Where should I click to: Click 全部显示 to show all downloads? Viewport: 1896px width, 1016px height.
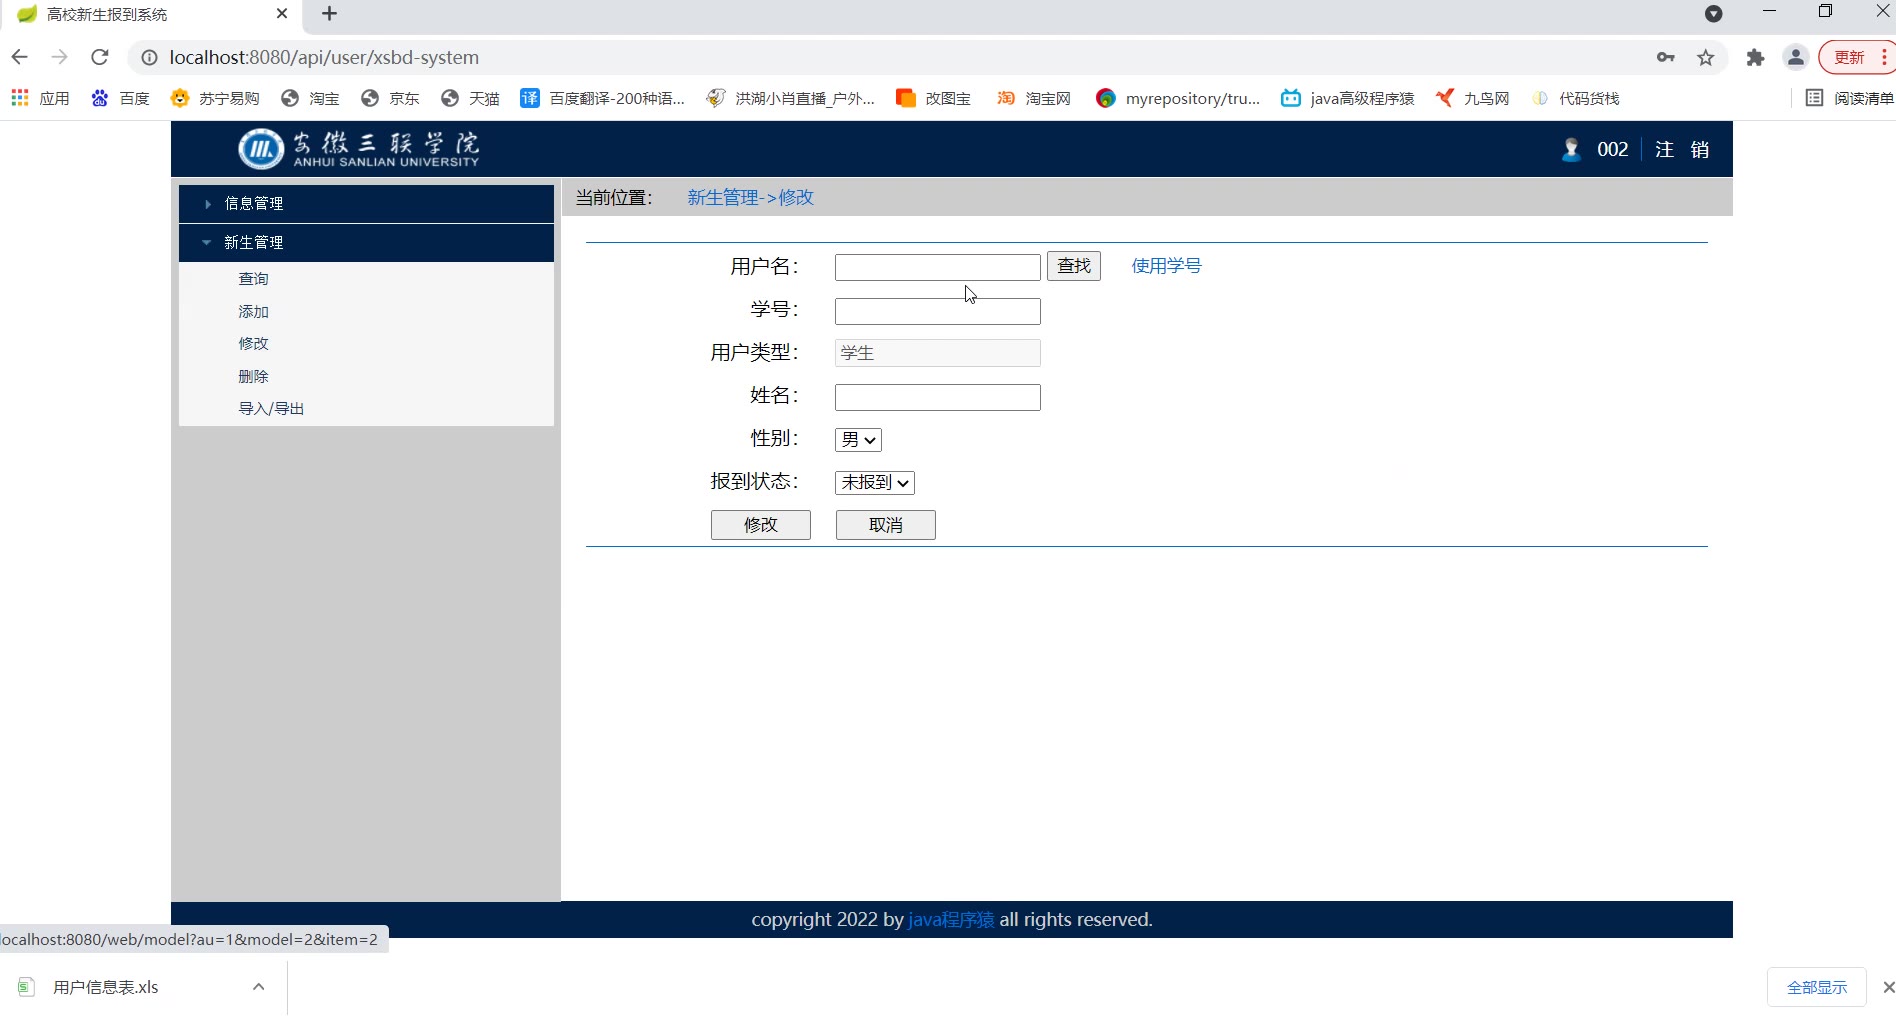point(1817,987)
